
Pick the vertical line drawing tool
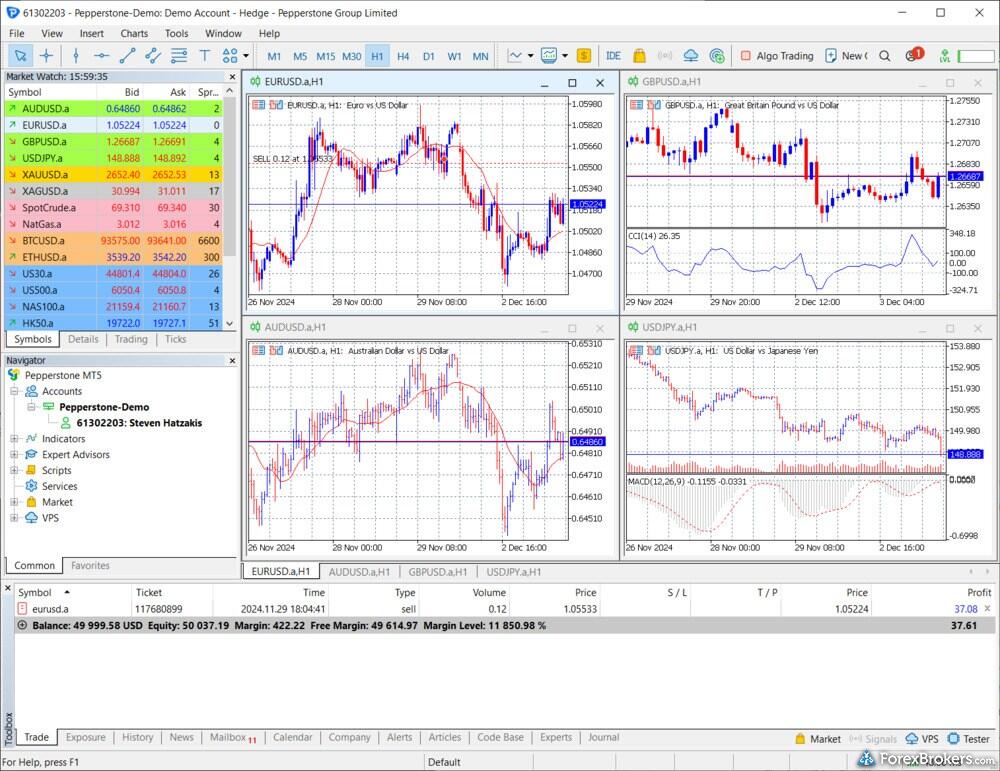tap(75, 56)
